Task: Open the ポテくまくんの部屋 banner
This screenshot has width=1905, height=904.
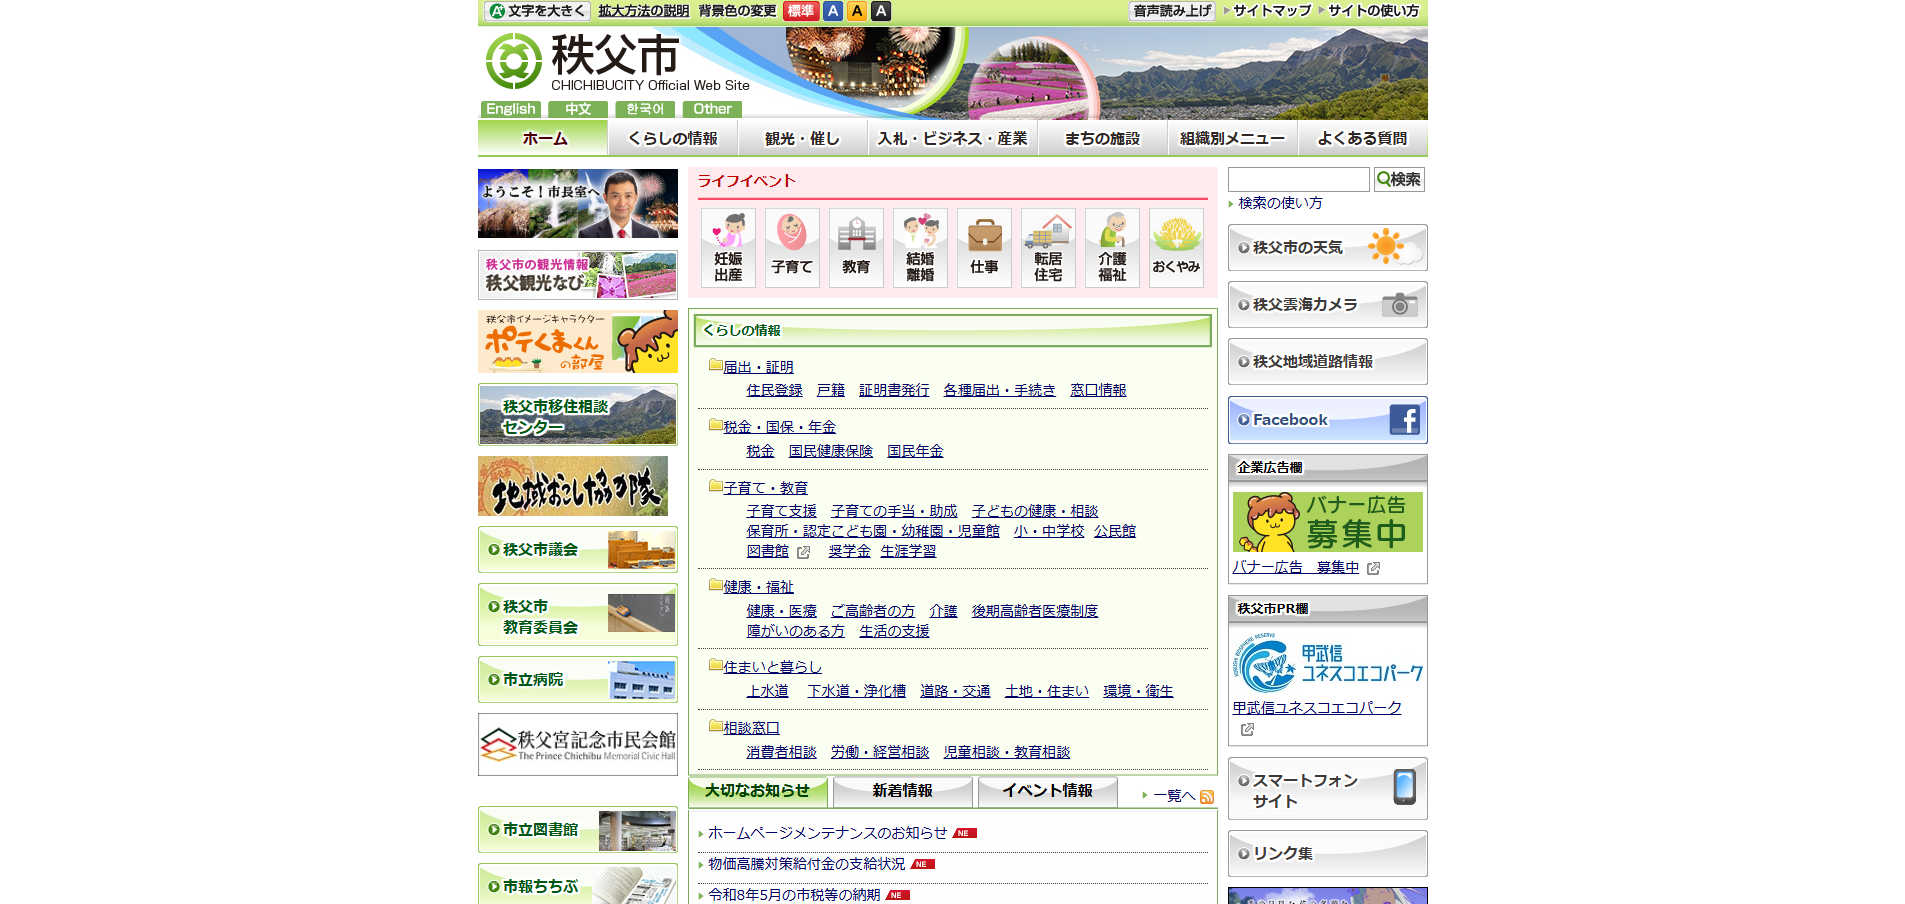Action: 578,342
